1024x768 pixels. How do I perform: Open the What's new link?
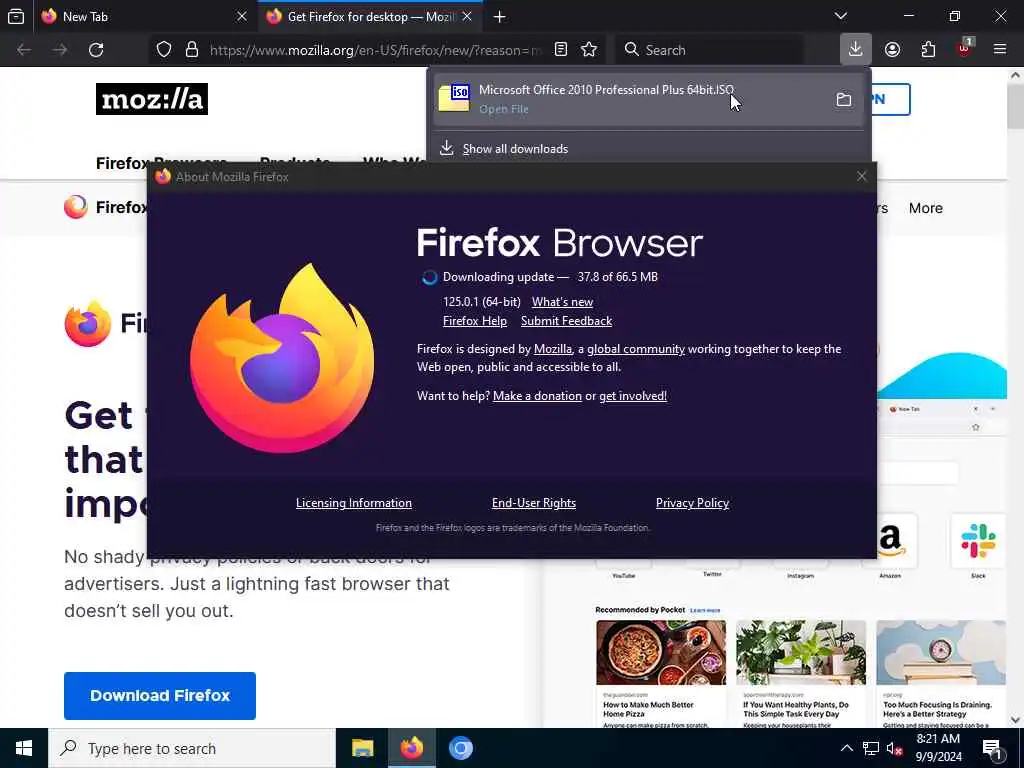tap(562, 302)
